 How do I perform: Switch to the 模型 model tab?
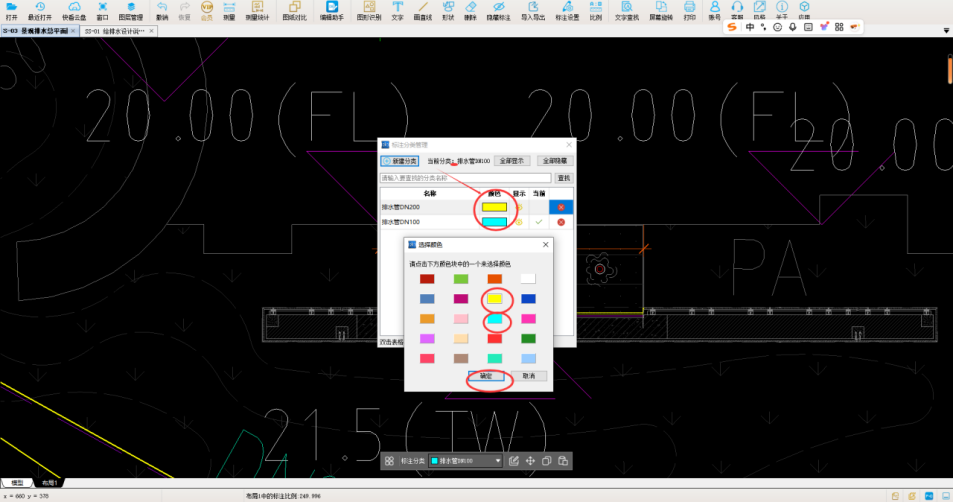point(17,483)
